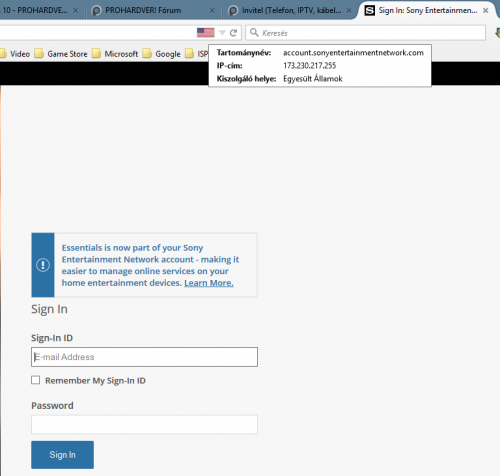Click the E-mail Address input field
Screen dimensions: 500x476
click(144, 357)
